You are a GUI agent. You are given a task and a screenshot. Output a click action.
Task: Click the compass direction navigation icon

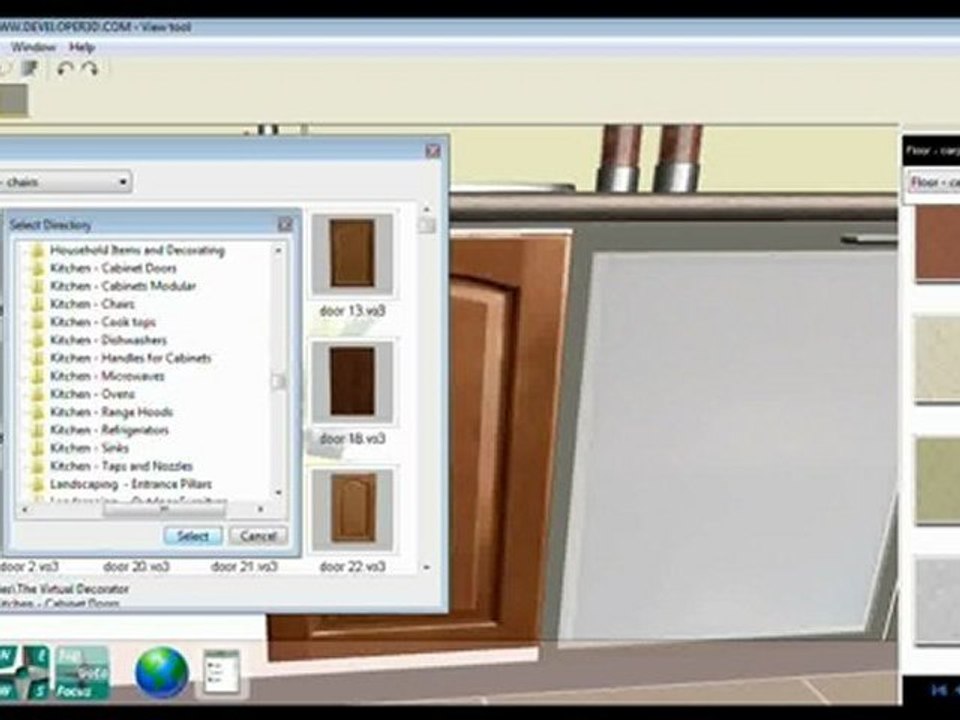(x=23, y=673)
